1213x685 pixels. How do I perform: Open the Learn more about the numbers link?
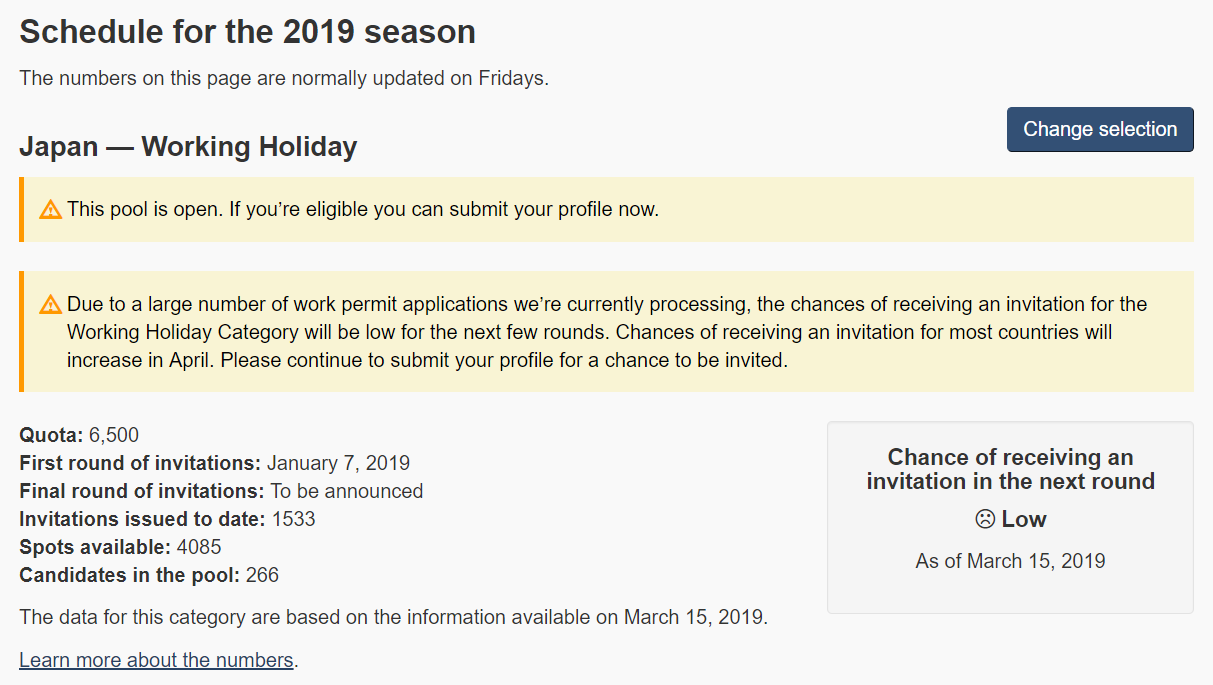[157, 660]
